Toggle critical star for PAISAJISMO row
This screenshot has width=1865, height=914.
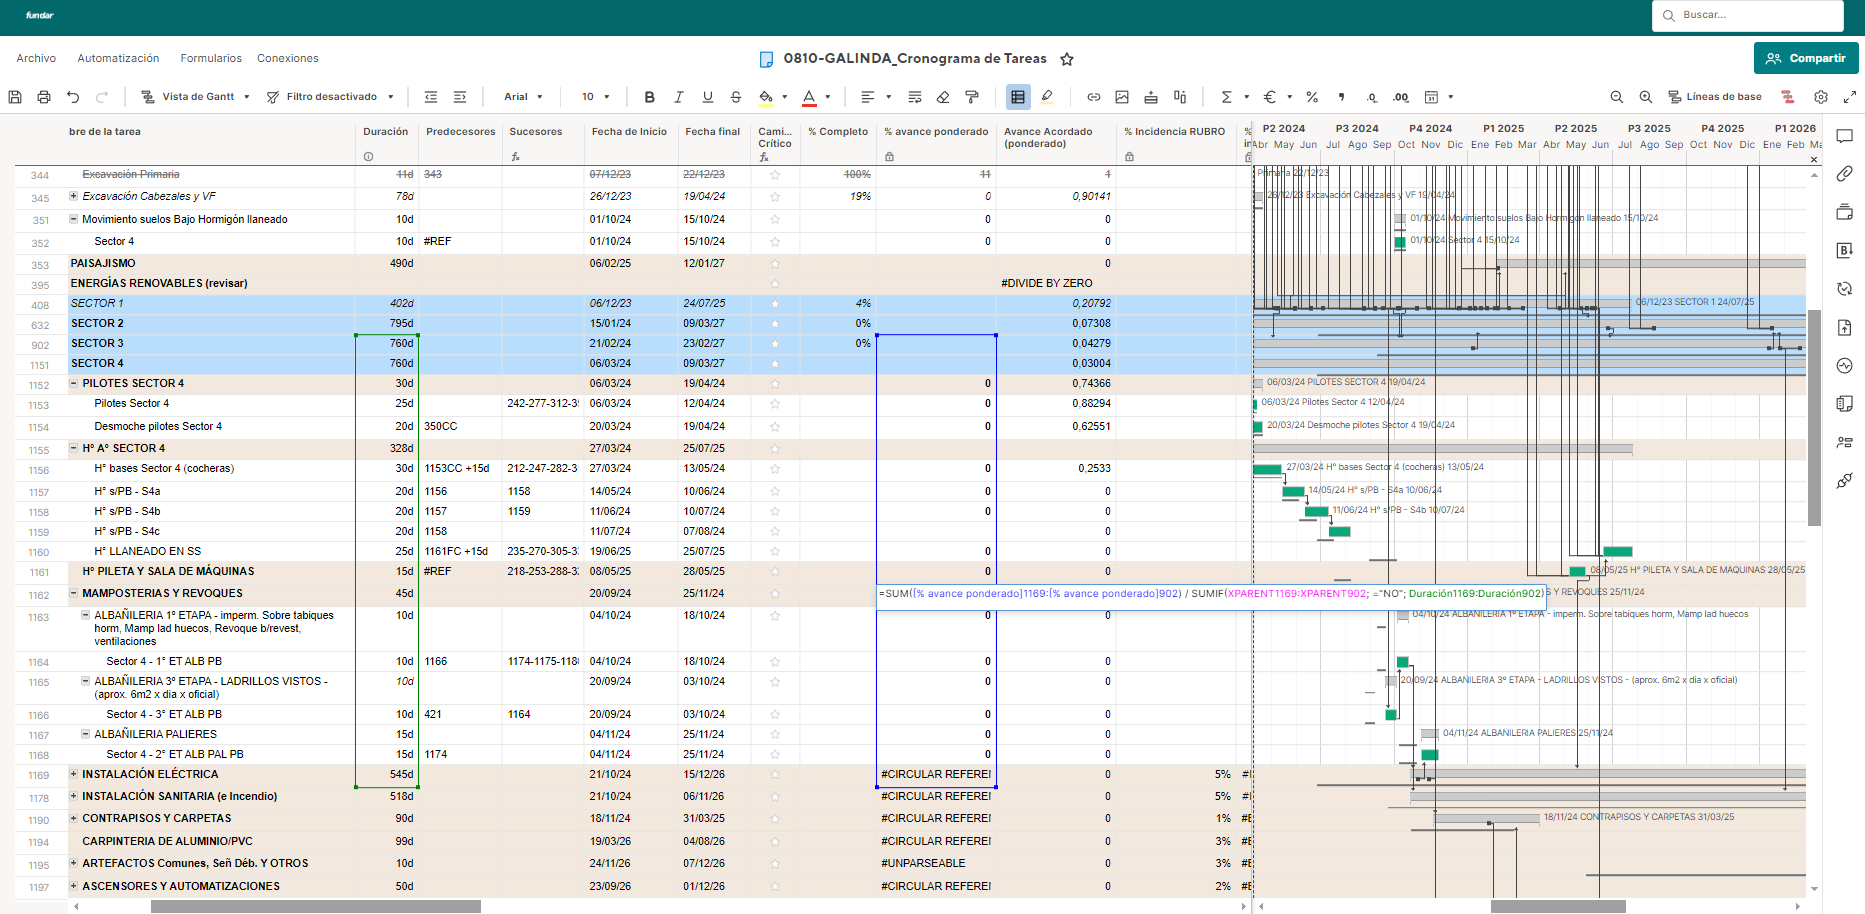pos(775,264)
